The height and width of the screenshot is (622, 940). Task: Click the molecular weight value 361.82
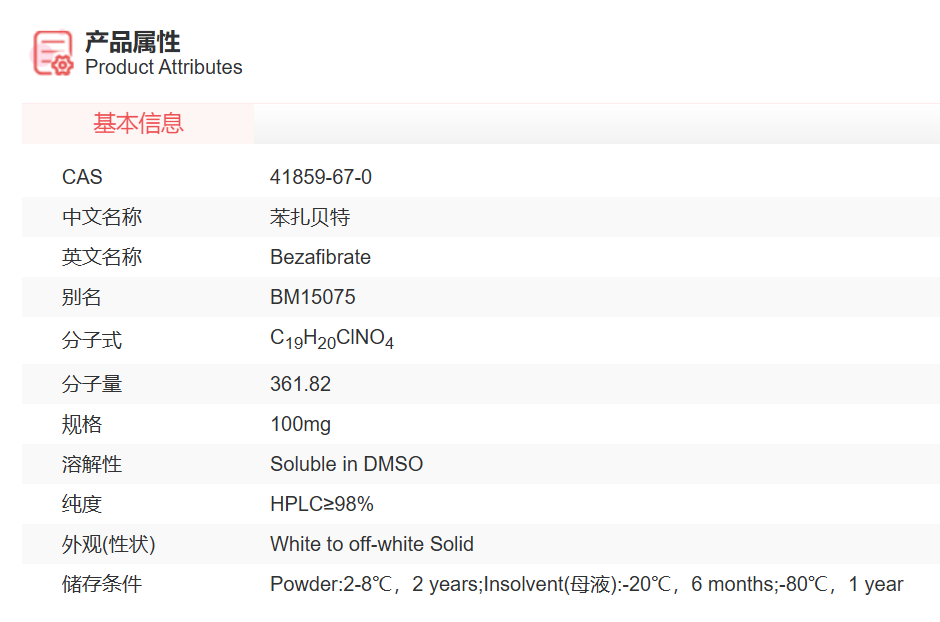click(x=300, y=384)
